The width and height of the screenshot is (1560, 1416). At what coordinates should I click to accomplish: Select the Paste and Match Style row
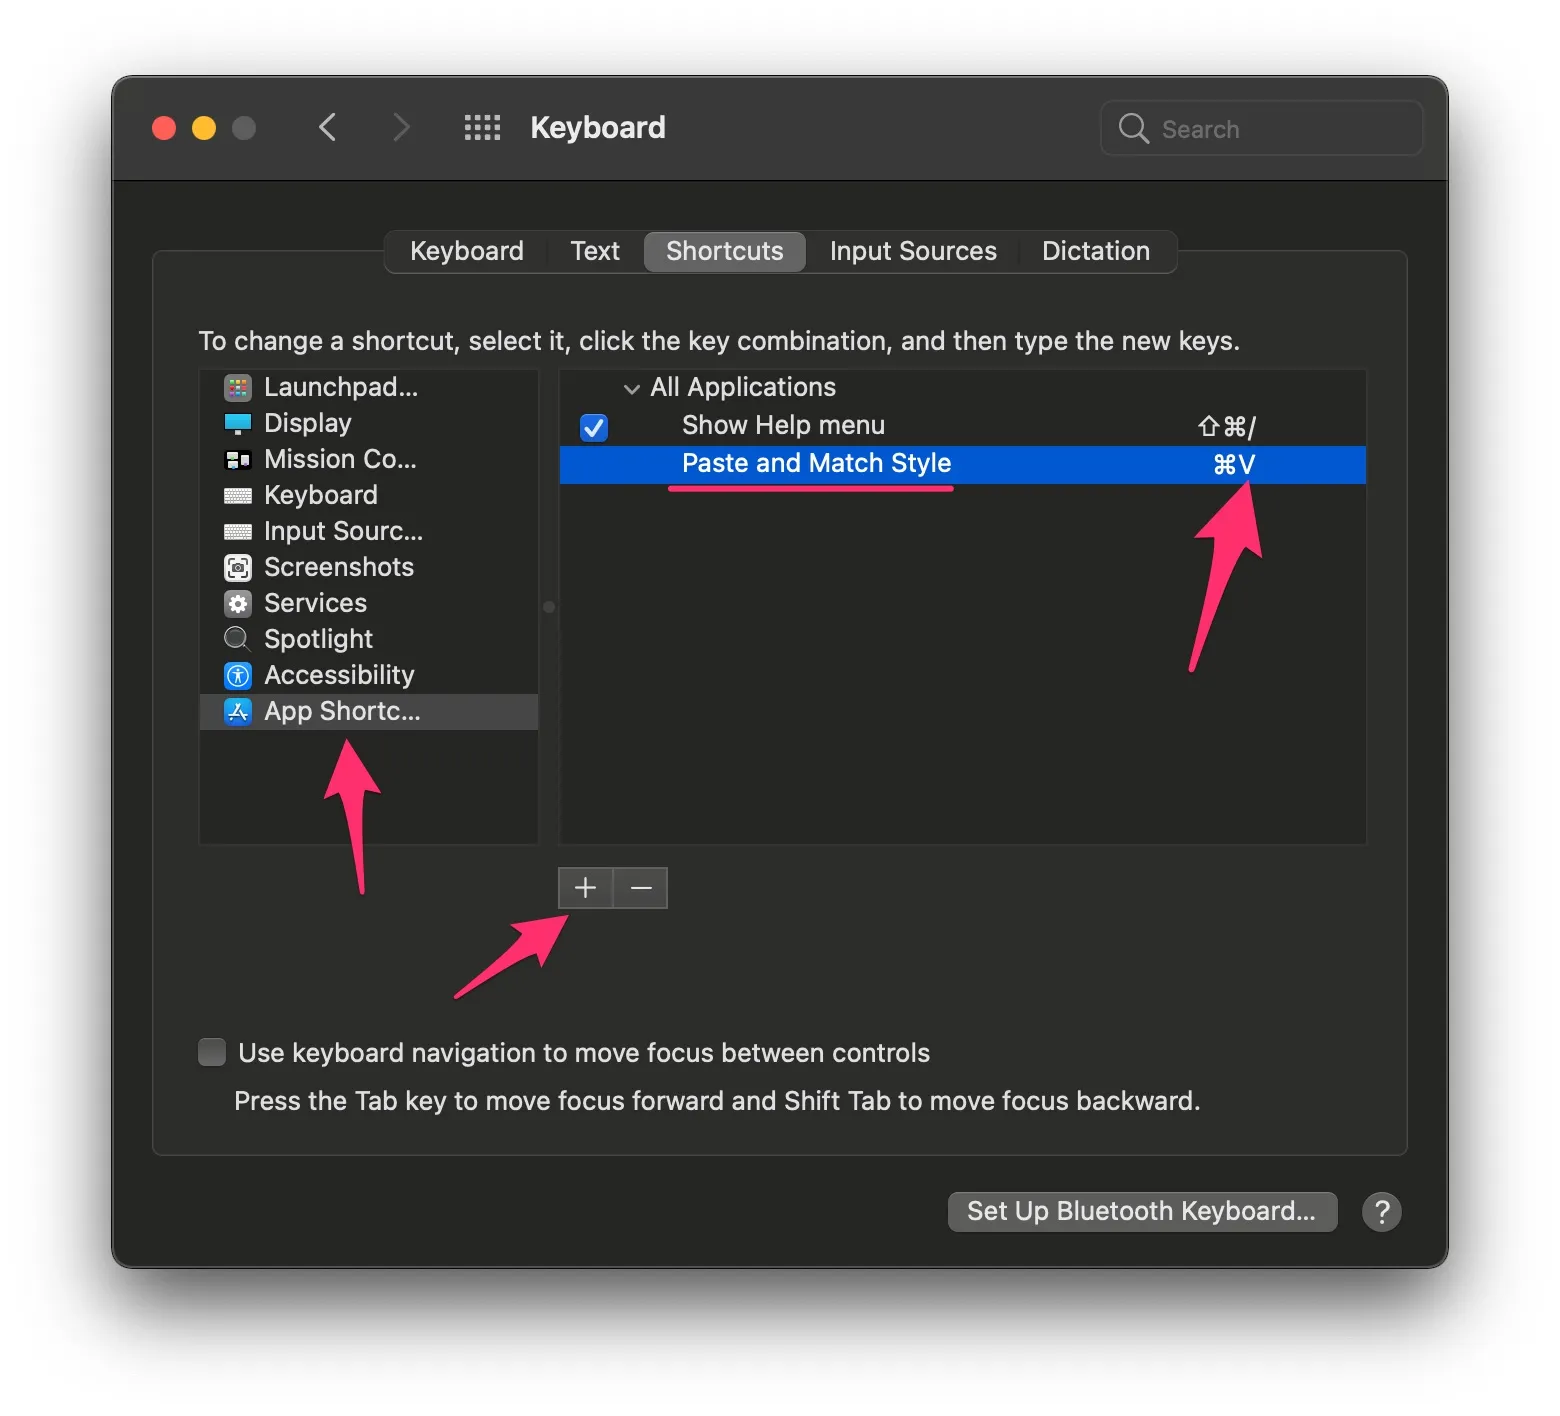pyautogui.click(x=963, y=464)
